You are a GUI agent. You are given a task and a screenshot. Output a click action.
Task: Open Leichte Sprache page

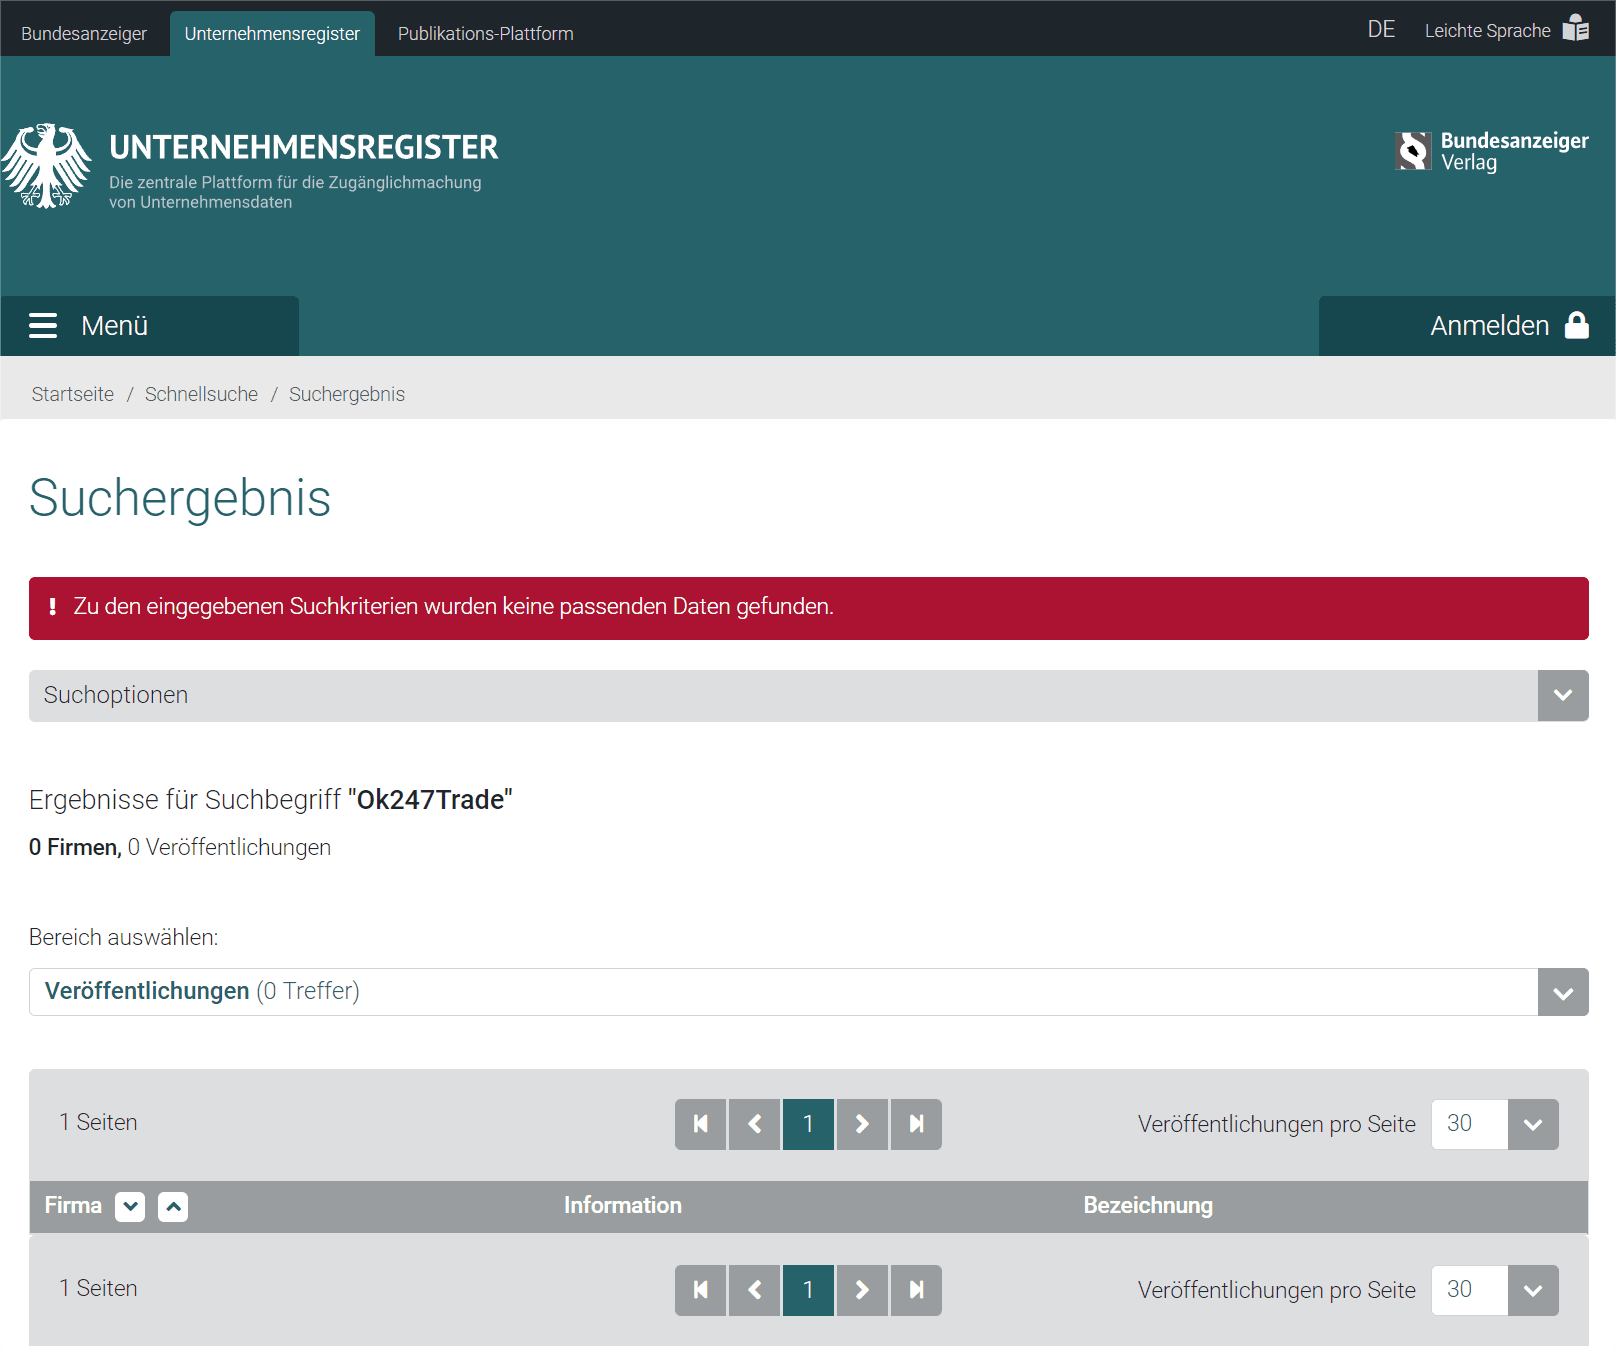[1487, 31]
